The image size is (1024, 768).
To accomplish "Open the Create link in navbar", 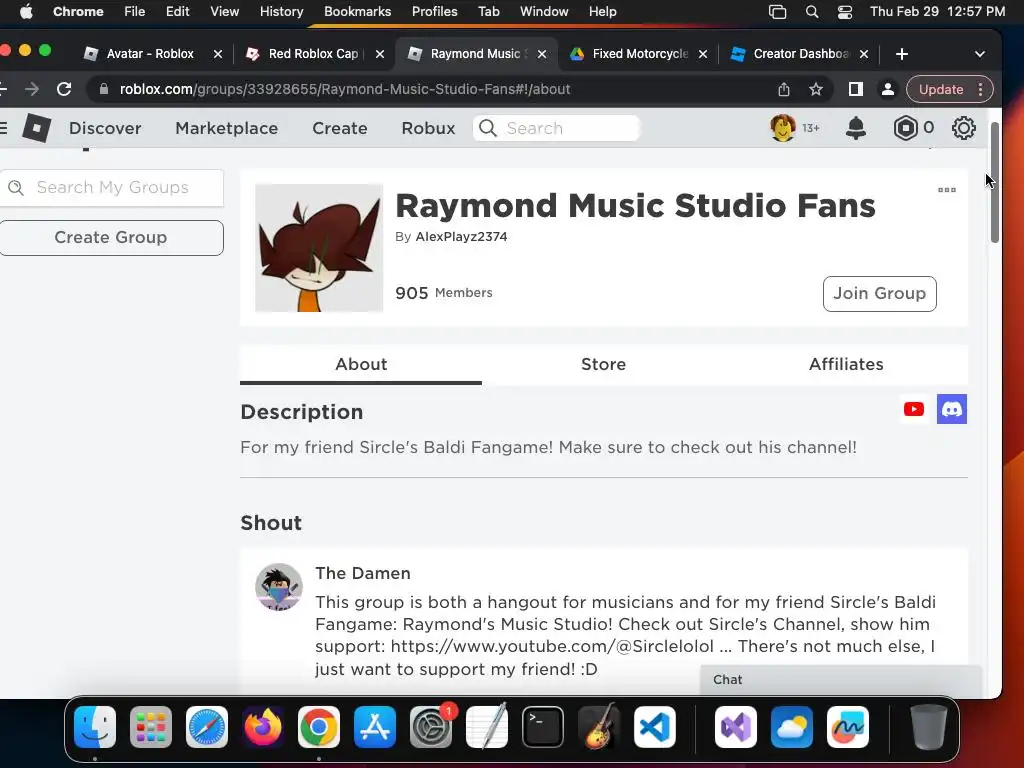I will tap(340, 128).
